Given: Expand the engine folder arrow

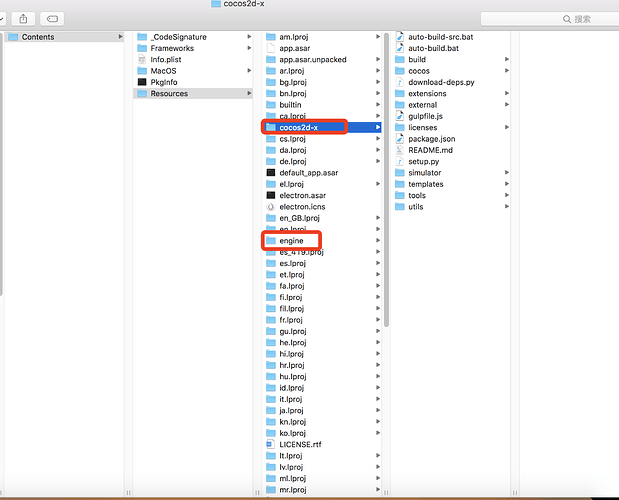Looking at the screenshot, I should point(378,240).
